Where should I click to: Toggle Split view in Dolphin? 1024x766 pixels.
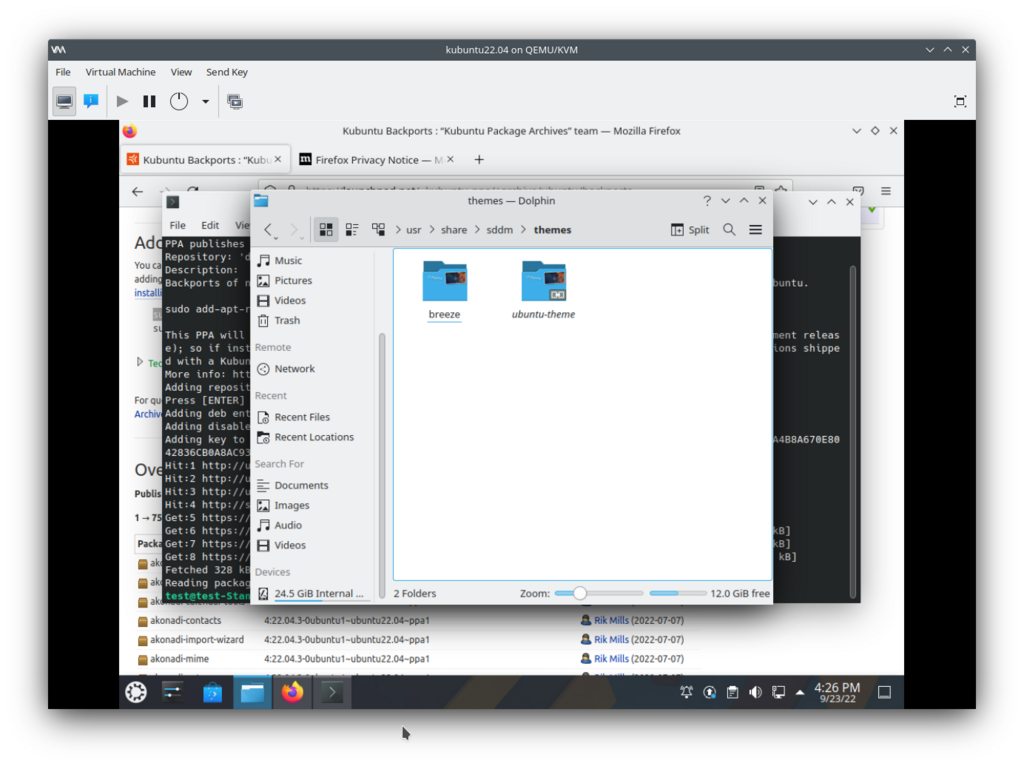tap(689, 230)
